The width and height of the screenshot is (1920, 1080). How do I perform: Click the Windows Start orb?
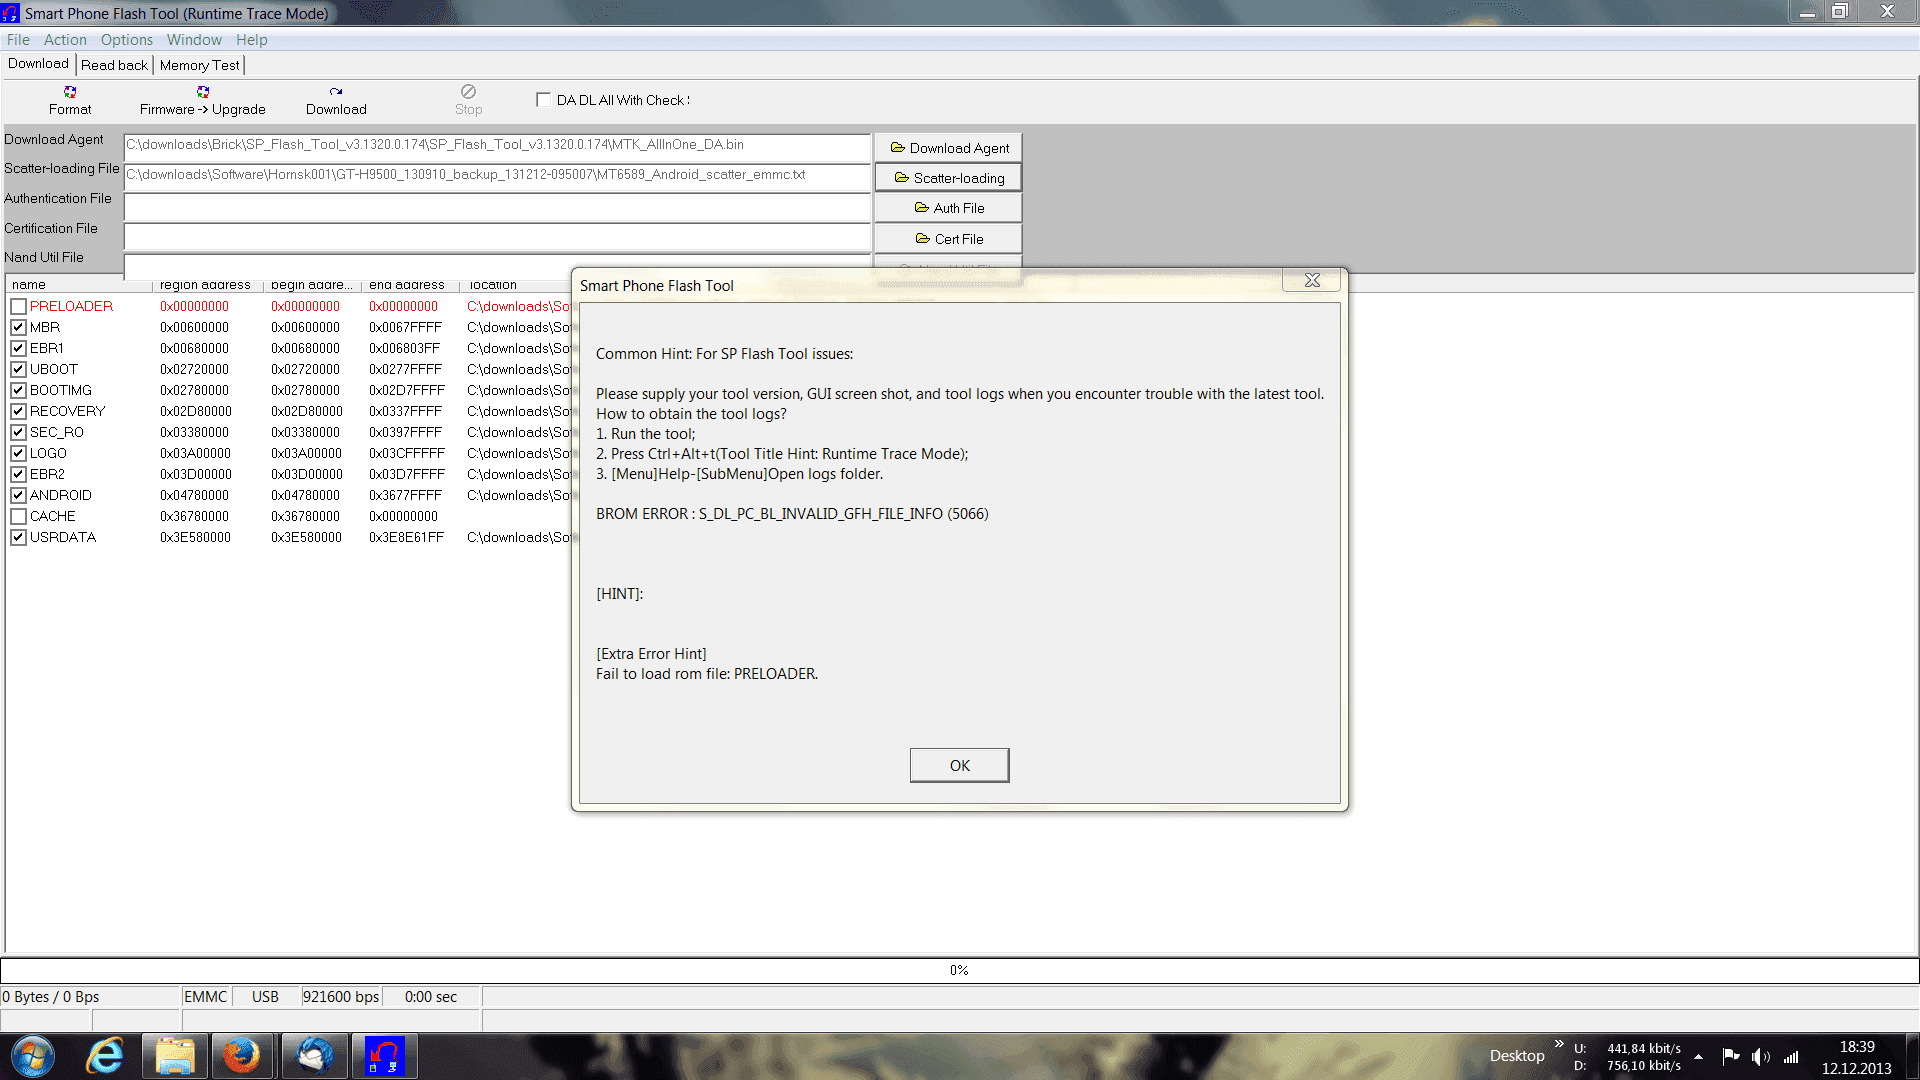[33, 1056]
